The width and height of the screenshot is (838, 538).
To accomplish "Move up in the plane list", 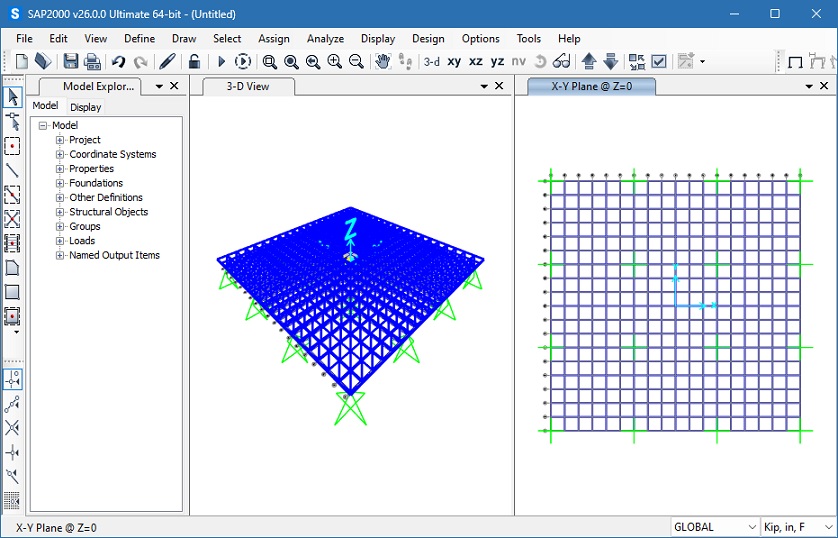I will 589,61.
